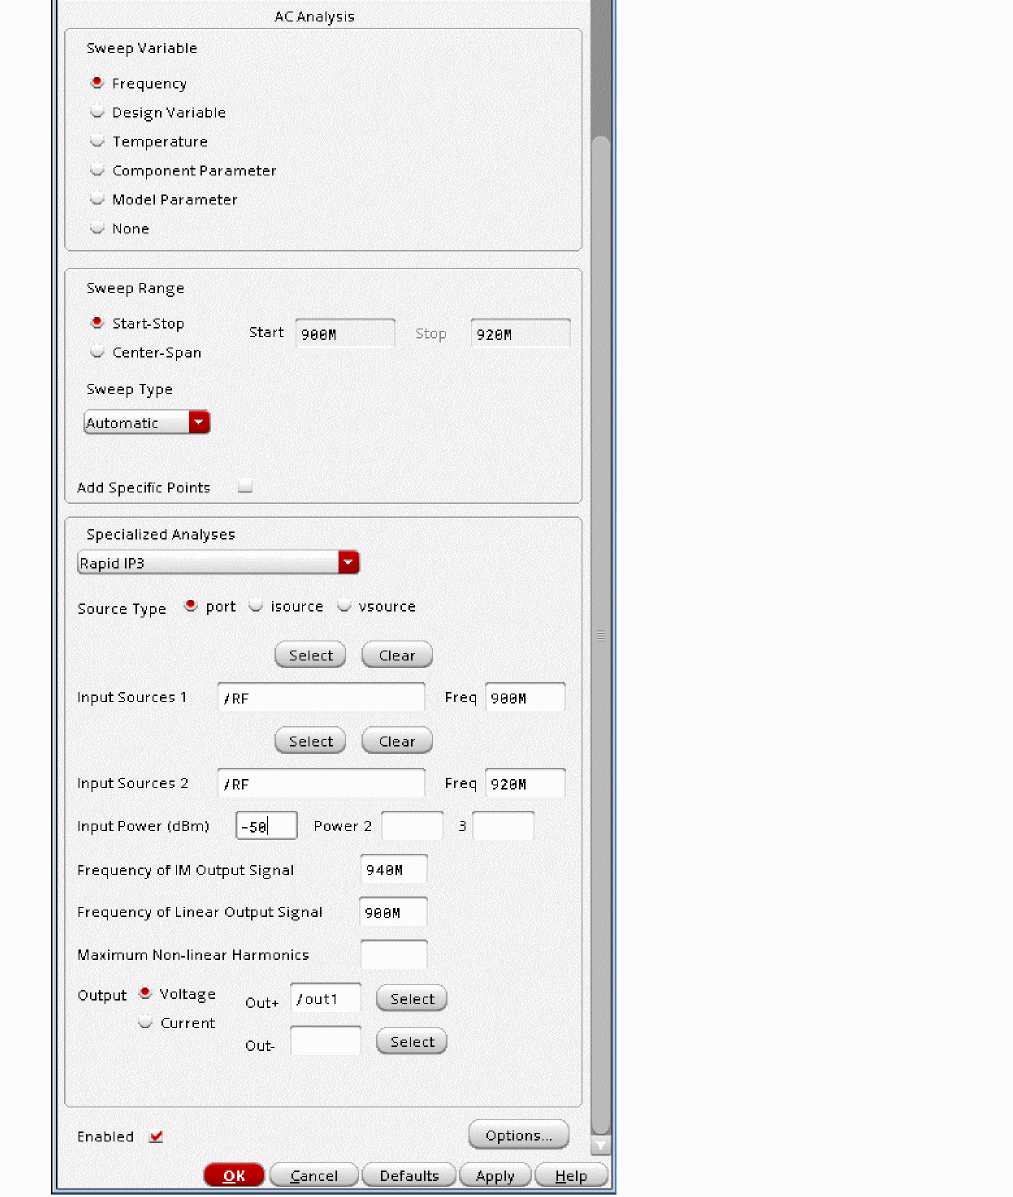1013x1197 pixels.
Task: Click the scrollbar down arrow
Action: pos(601,1145)
